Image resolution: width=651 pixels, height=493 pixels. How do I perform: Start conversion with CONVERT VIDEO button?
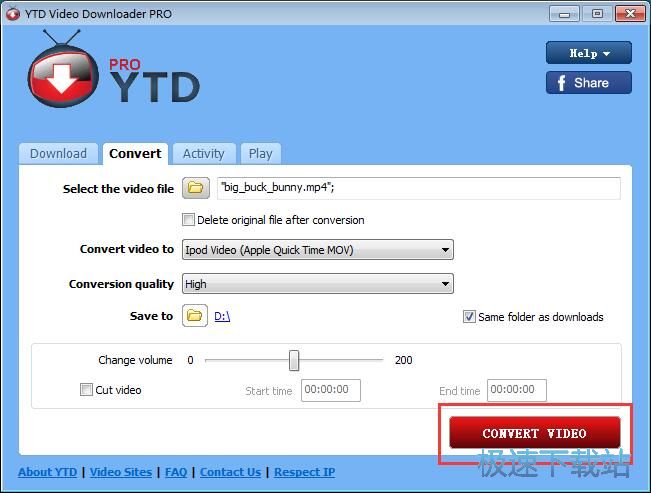coord(535,433)
